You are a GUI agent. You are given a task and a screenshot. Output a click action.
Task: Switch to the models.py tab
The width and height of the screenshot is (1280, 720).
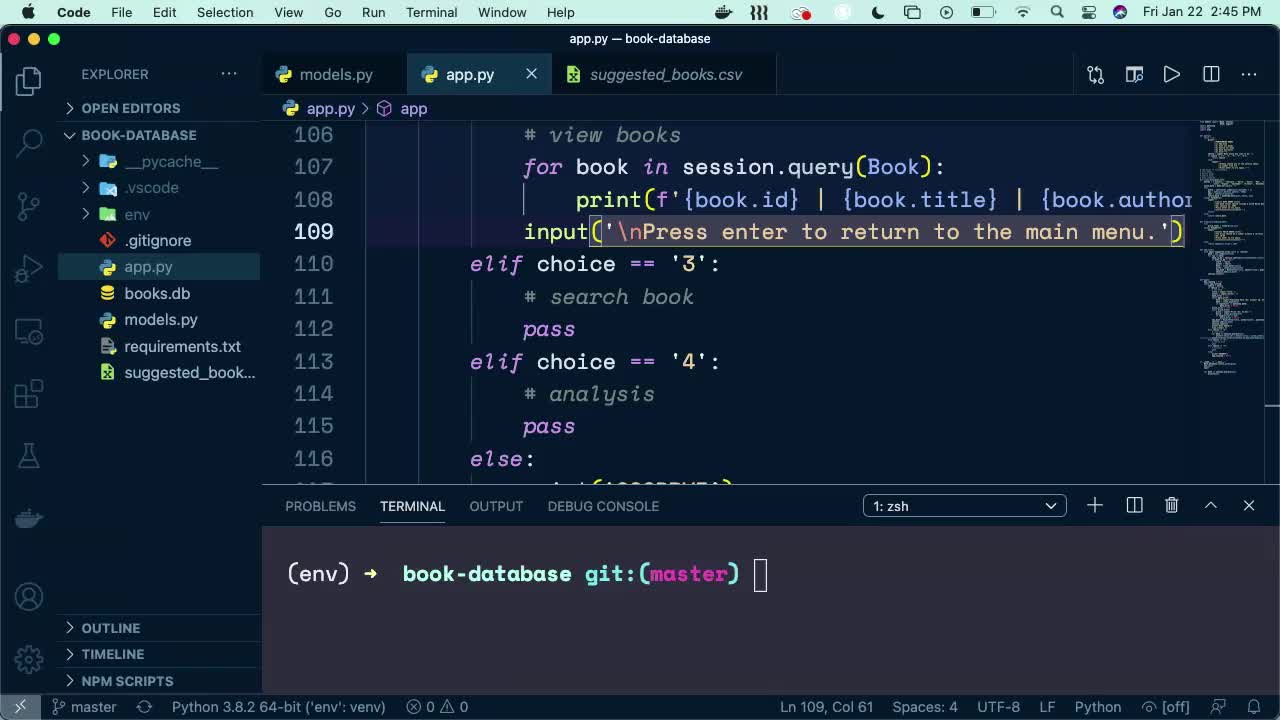click(335, 74)
